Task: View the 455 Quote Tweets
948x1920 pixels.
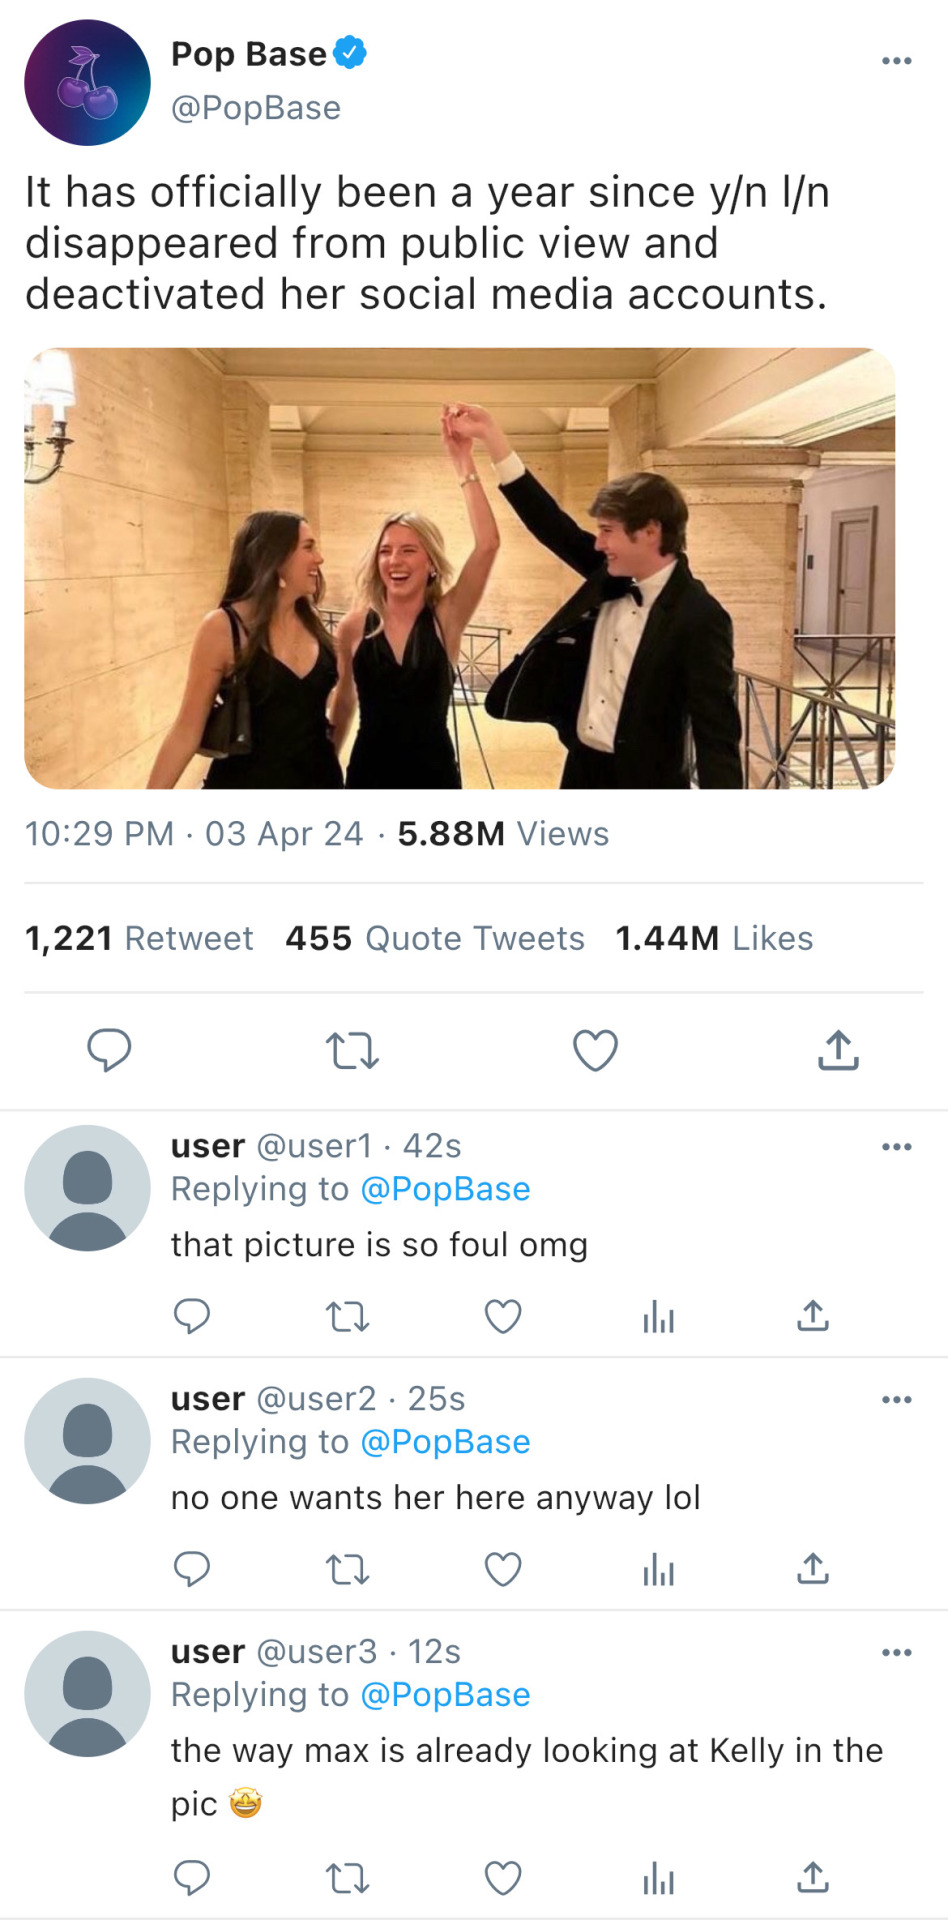Action: (435, 939)
